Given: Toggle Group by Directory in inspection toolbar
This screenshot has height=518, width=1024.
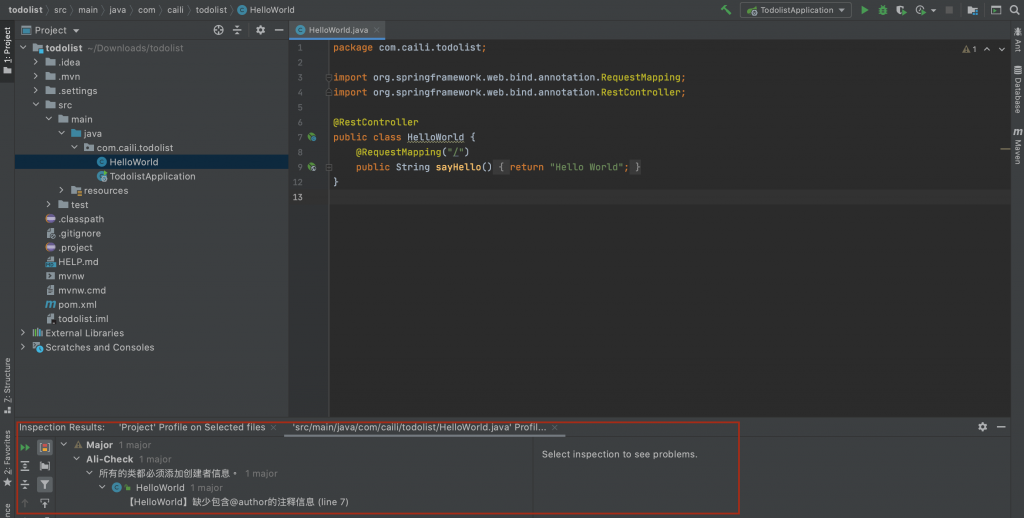Looking at the screenshot, I should click(x=44, y=466).
